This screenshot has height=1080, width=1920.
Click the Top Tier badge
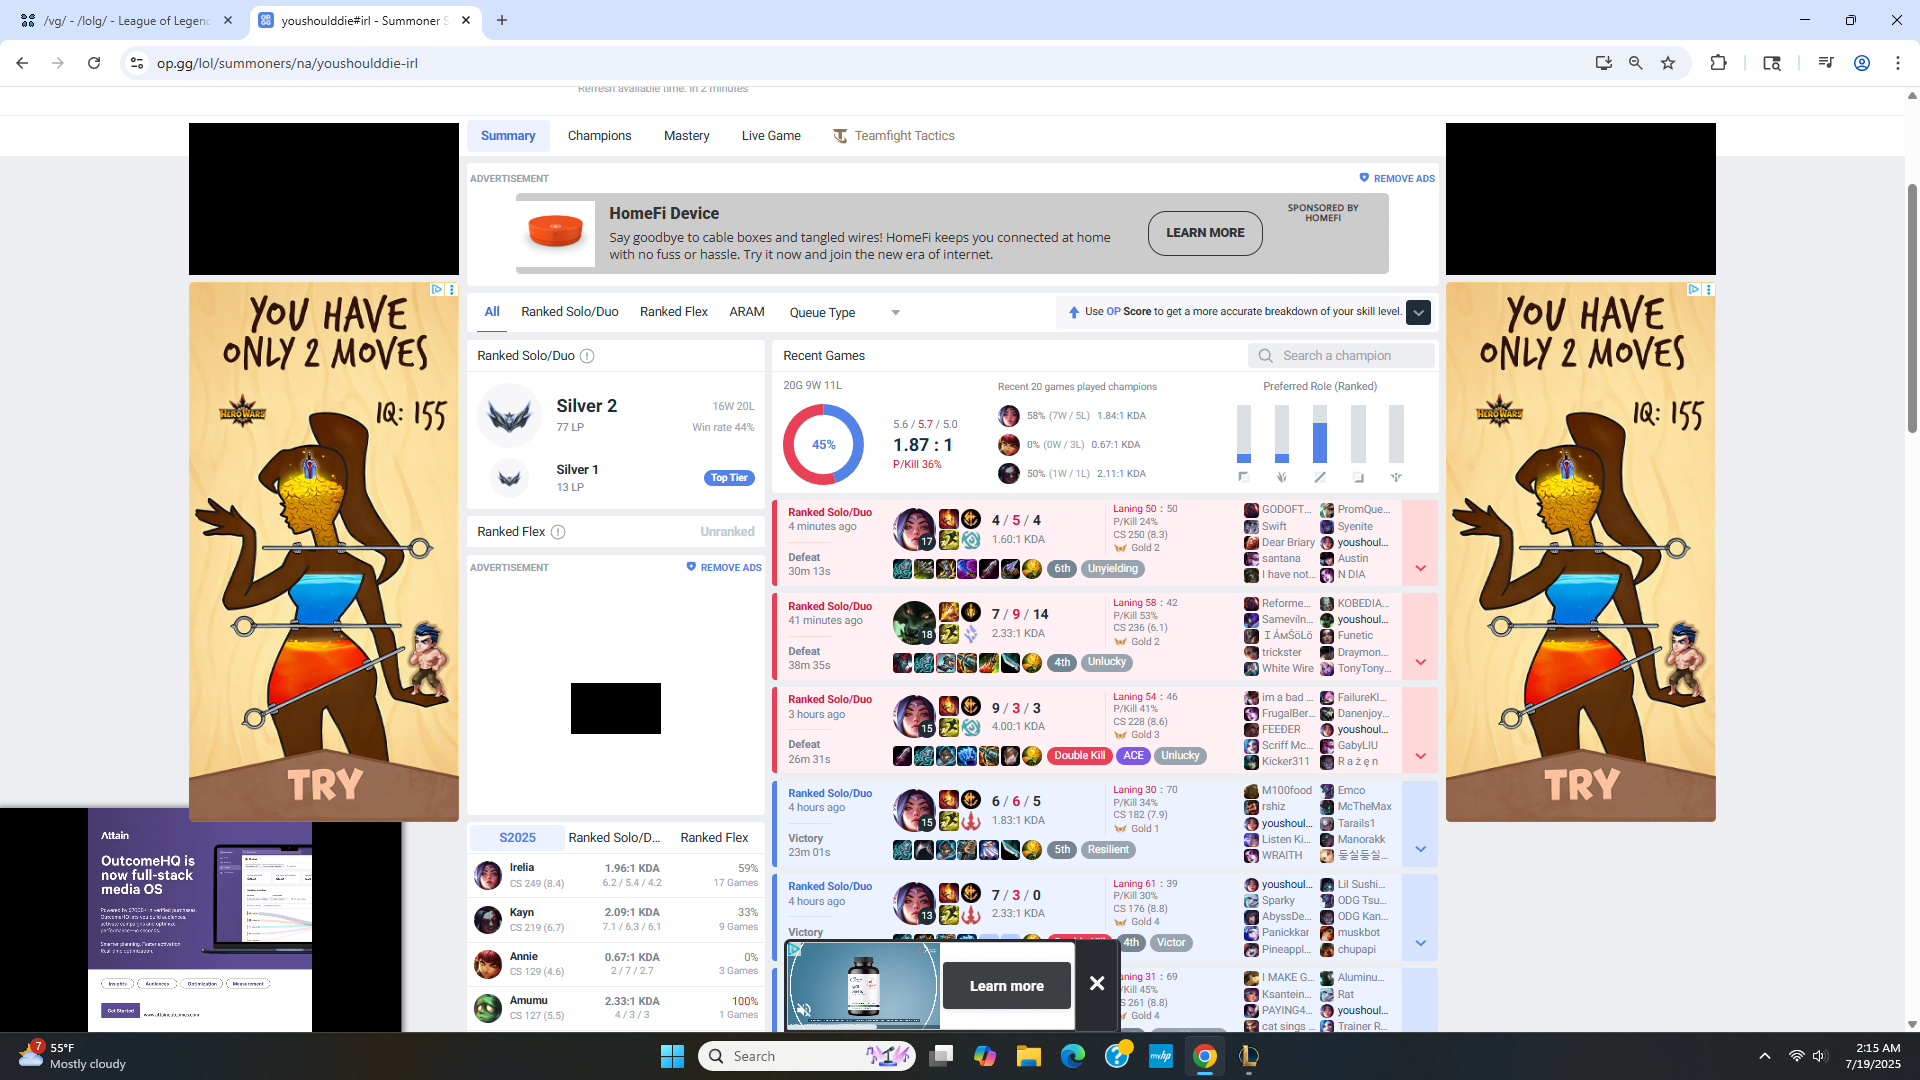coord(729,478)
